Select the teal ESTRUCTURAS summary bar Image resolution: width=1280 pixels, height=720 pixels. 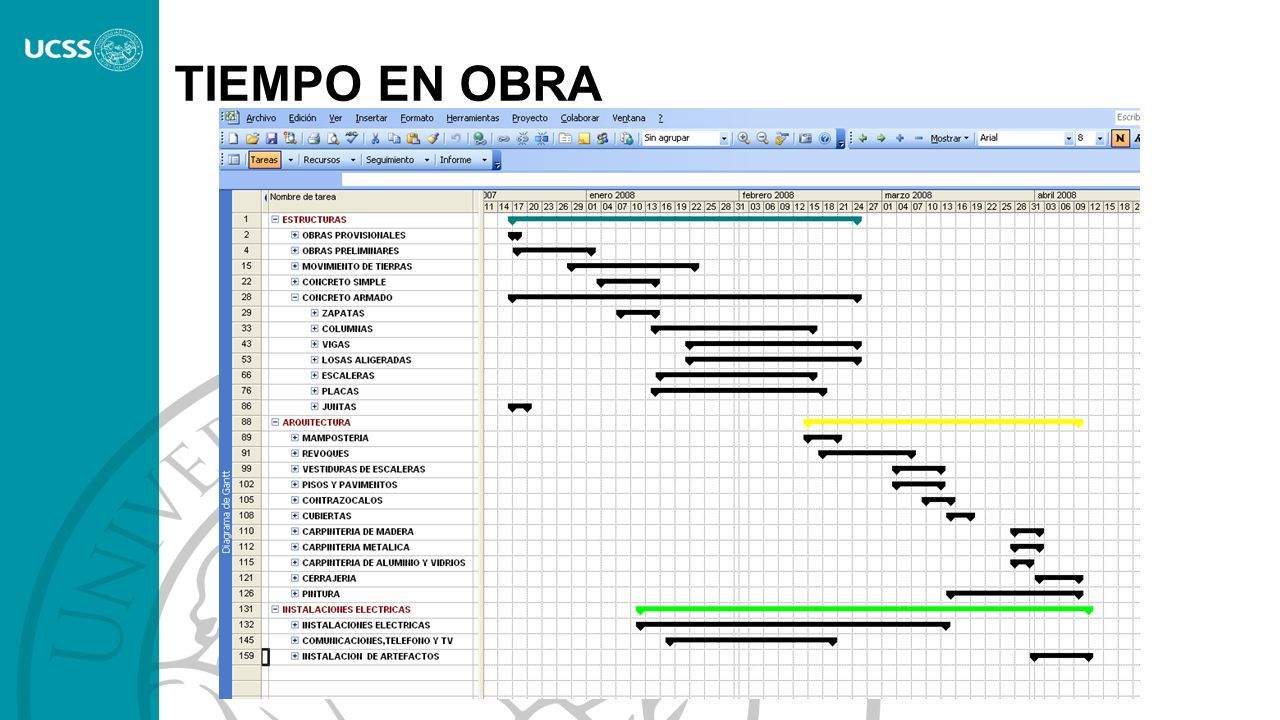(x=685, y=219)
